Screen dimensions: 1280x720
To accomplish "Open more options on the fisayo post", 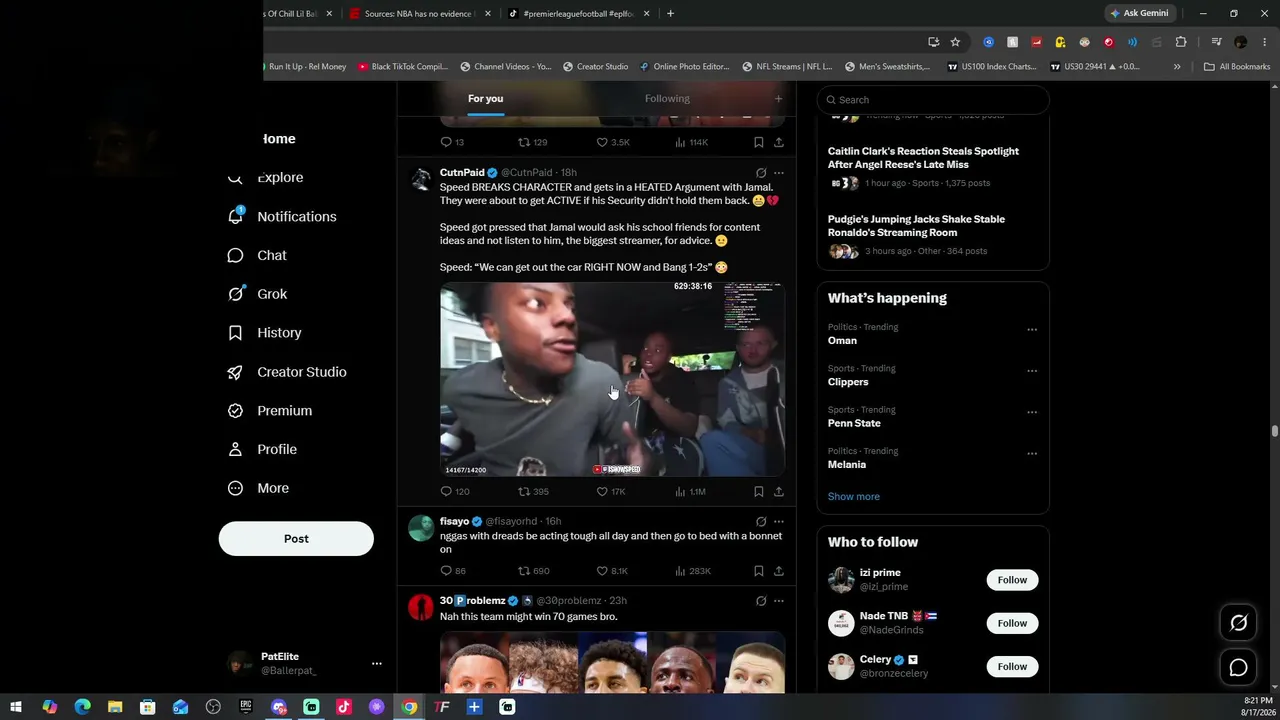I will click(x=779, y=522).
